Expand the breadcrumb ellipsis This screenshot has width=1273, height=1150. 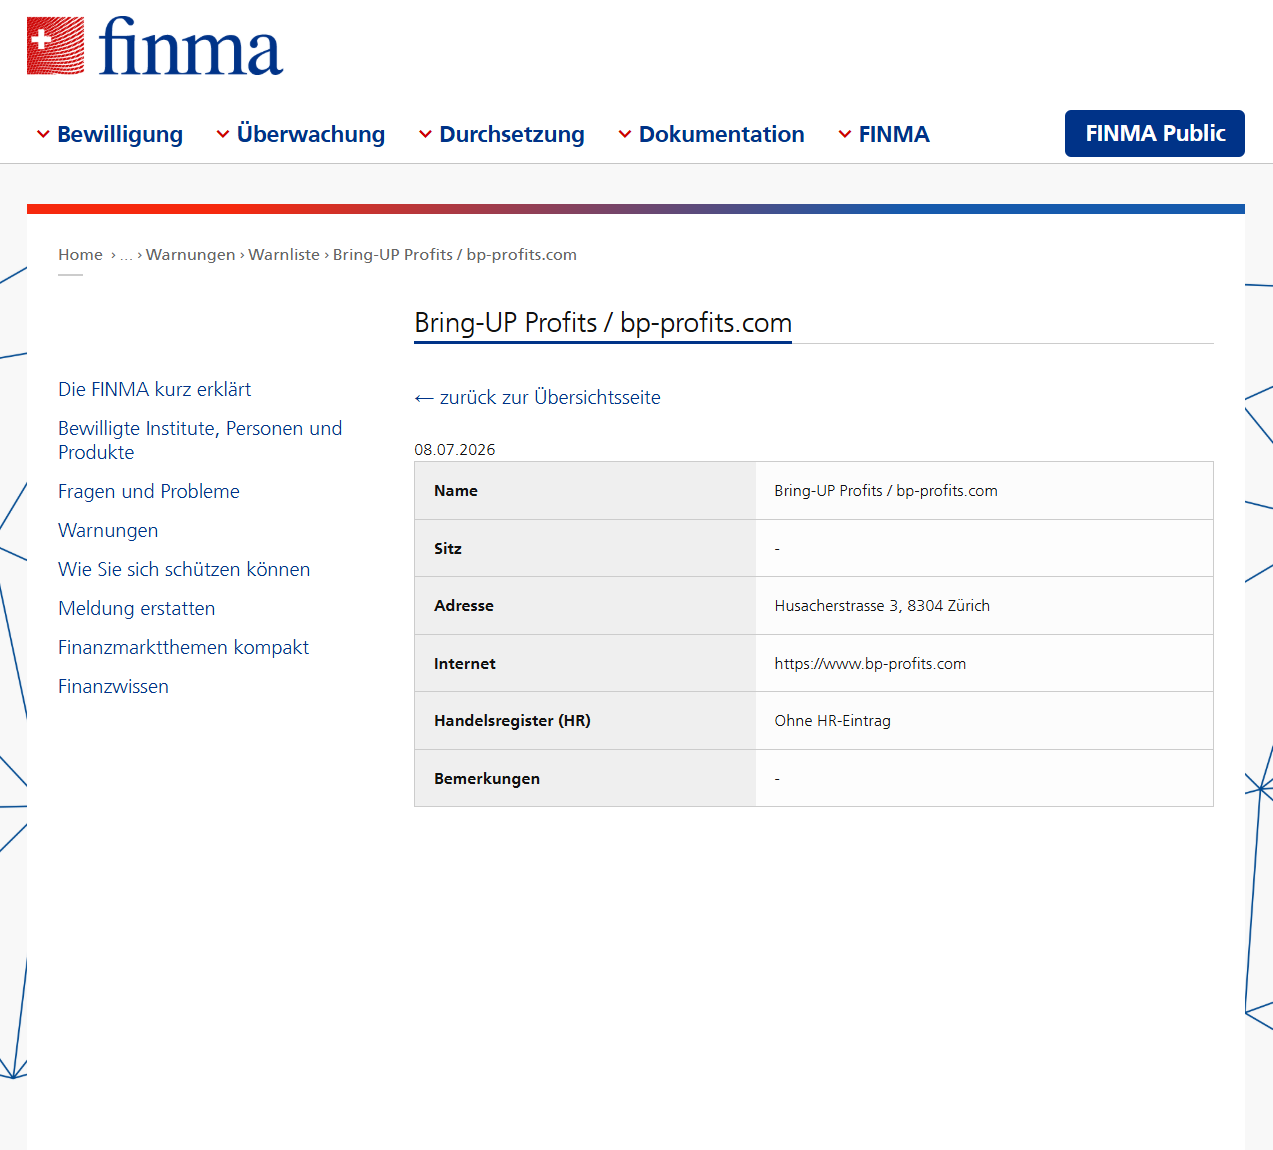pos(126,256)
